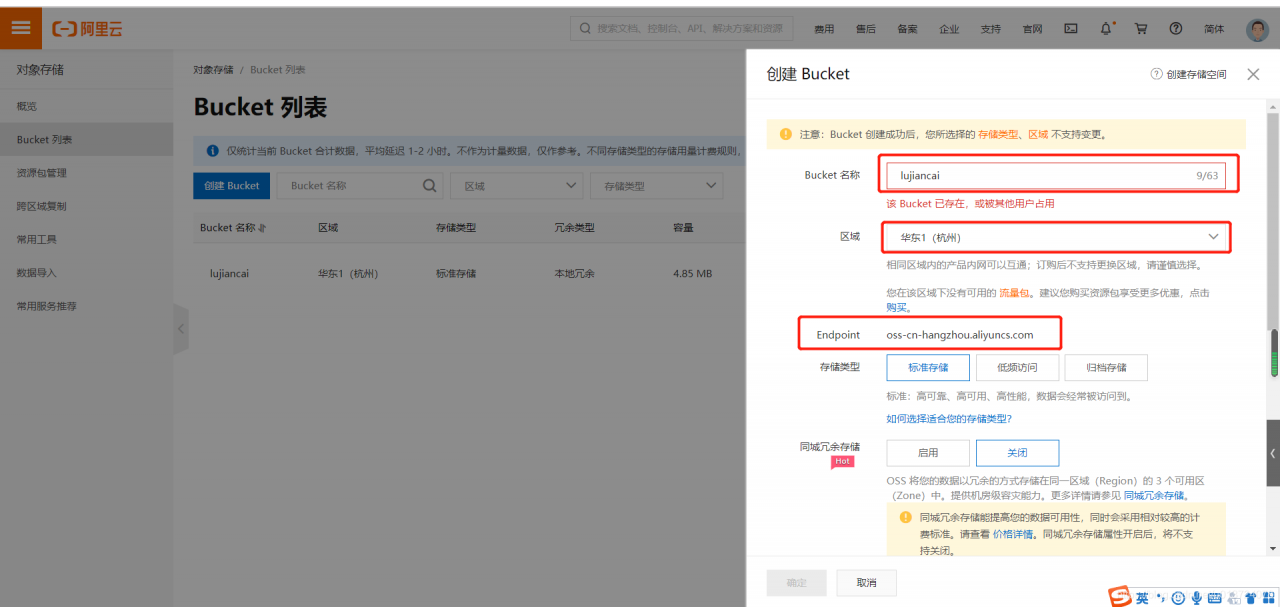
Task: Click the scrollbar down arrow in panel
Action: click(1273, 548)
